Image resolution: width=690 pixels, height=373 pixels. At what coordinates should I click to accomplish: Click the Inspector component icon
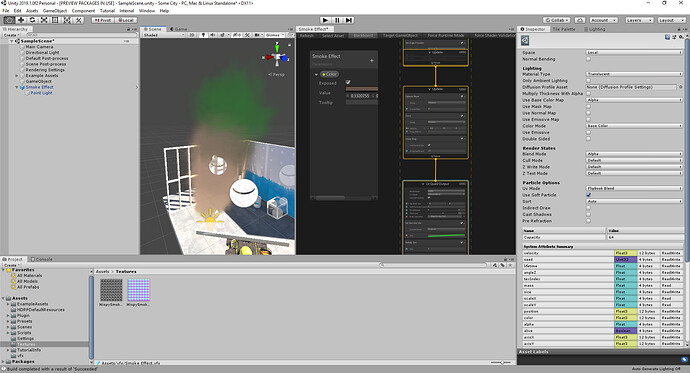(525, 40)
